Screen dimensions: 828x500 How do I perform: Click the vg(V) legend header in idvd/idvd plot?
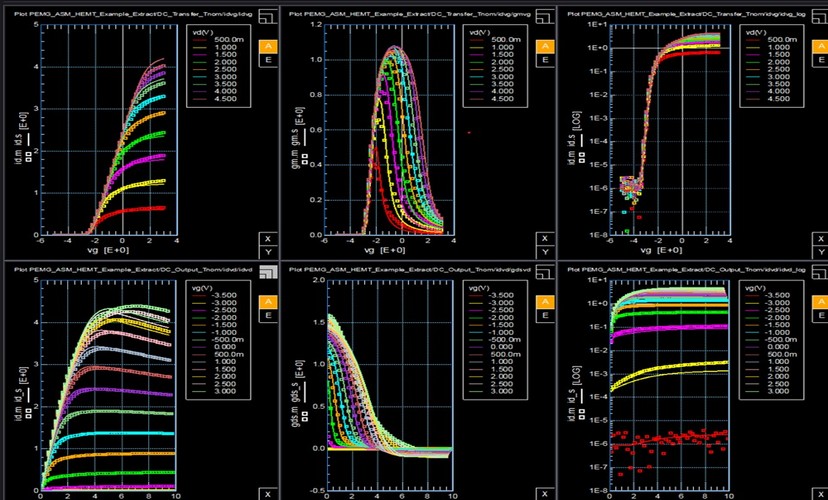[x=203, y=288]
